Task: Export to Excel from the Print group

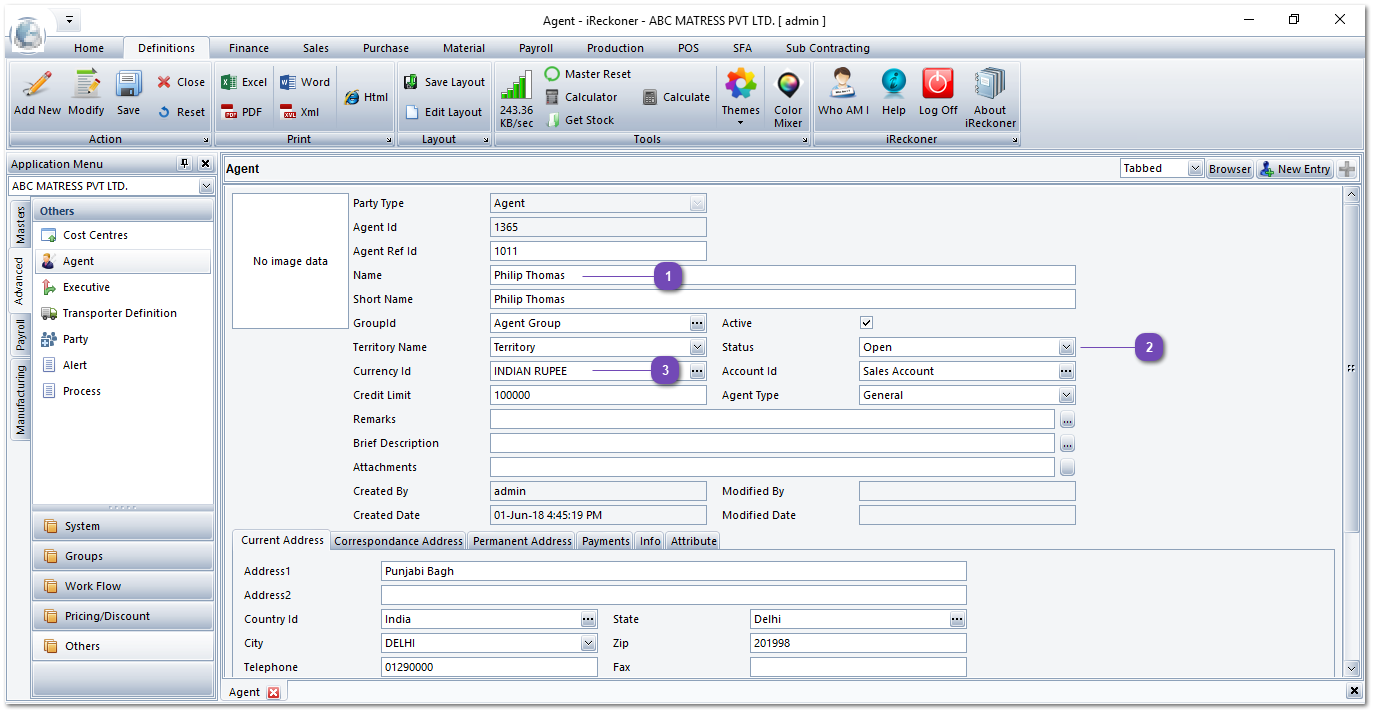Action: click(x=244, y=82)
